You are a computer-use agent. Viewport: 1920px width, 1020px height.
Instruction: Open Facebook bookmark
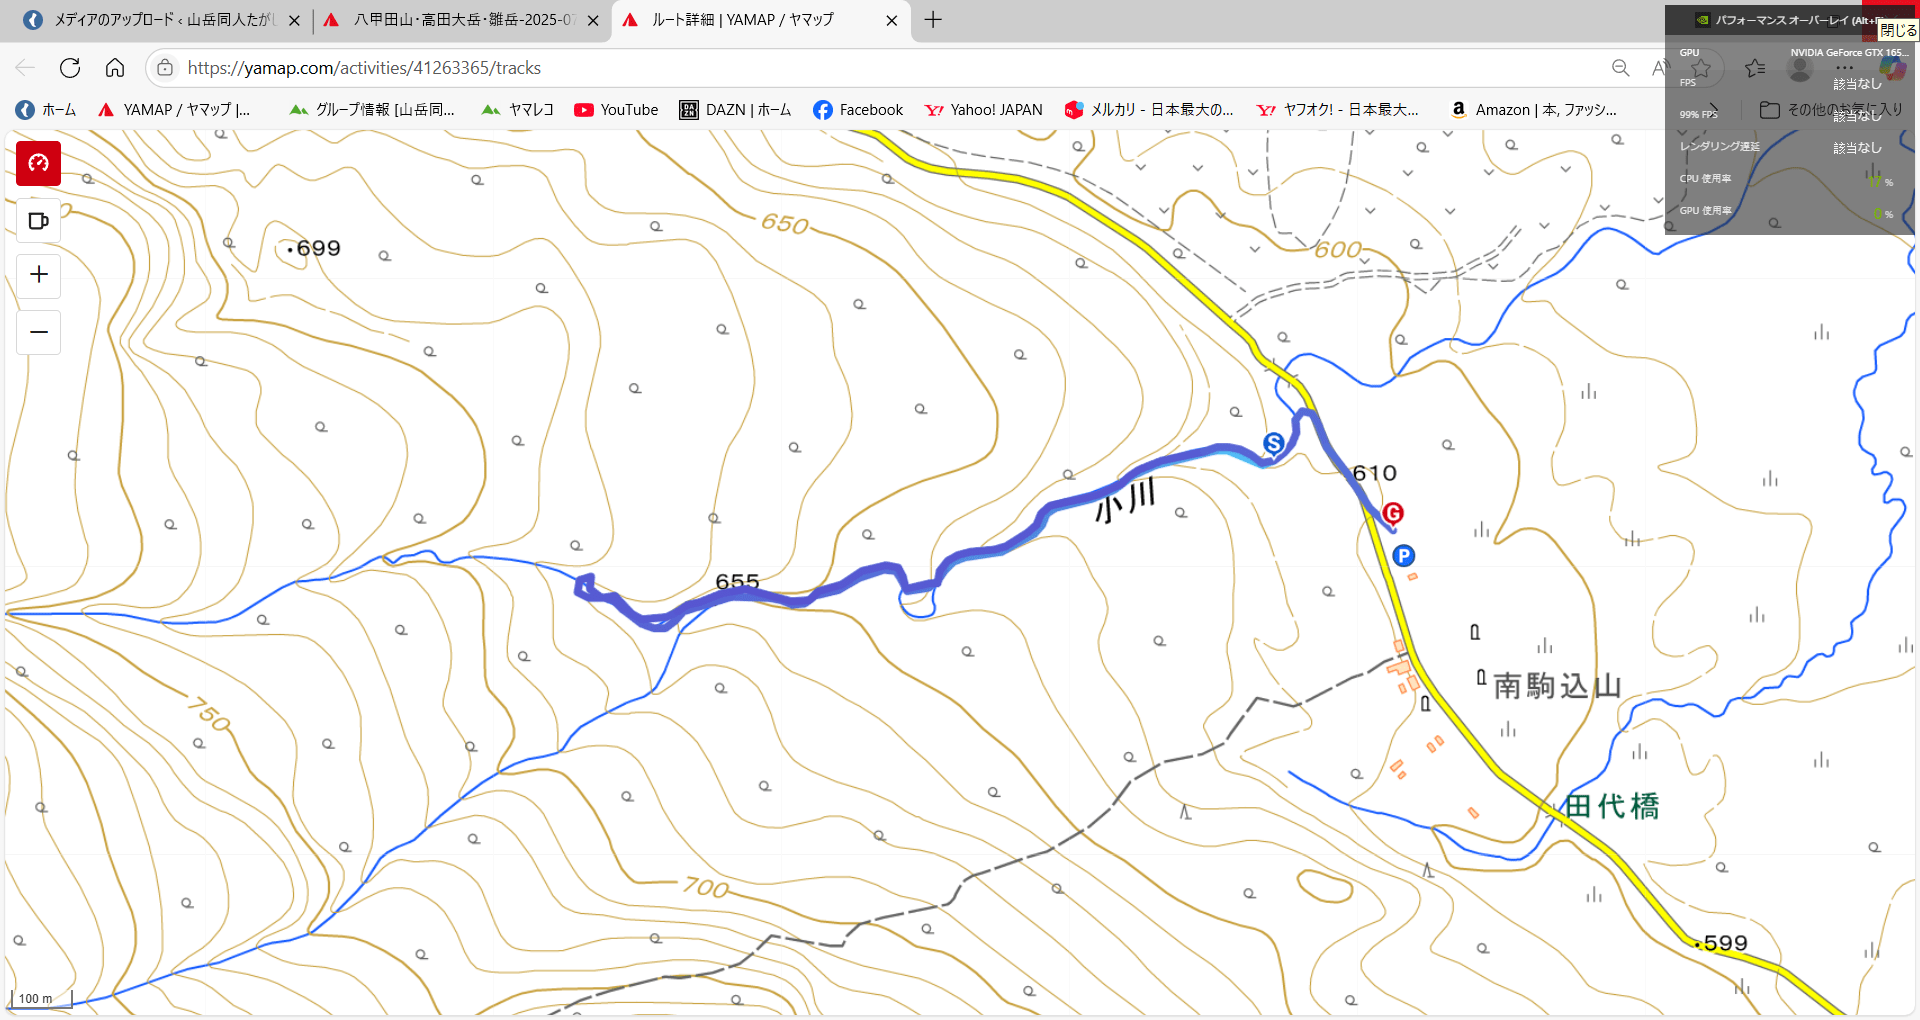click(x=858, y=110)
